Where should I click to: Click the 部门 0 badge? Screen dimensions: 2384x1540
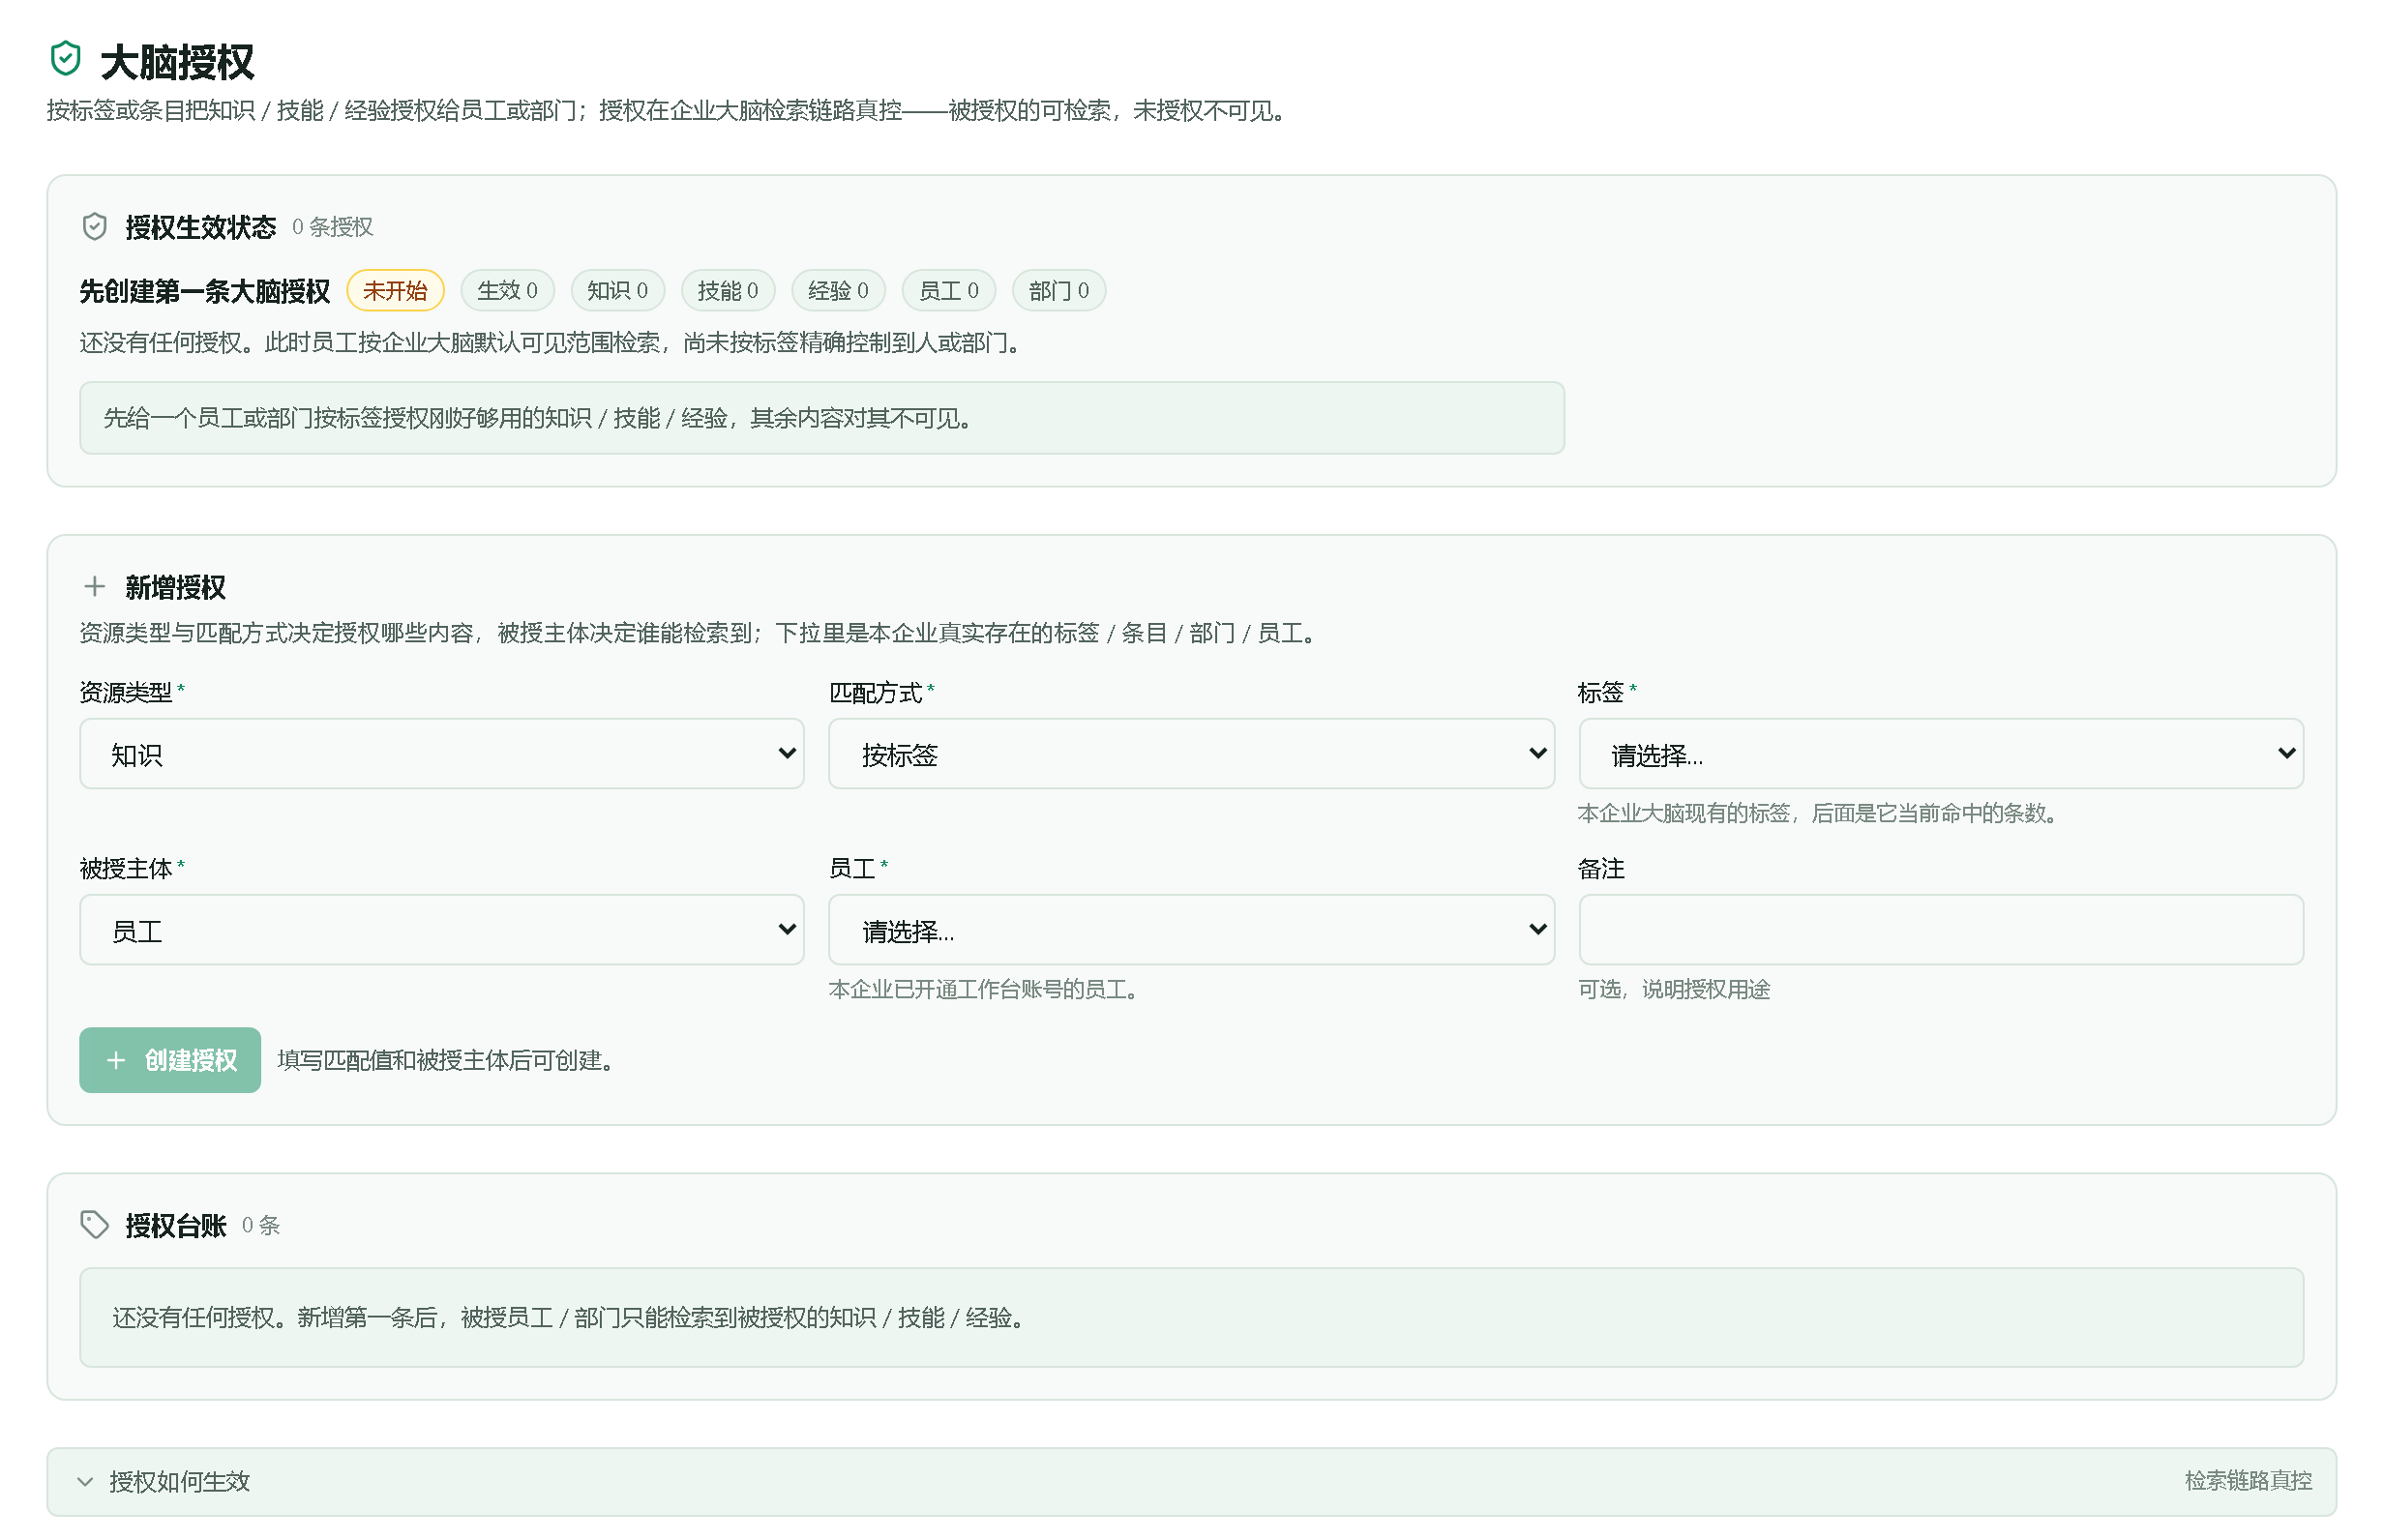point(1059,291)
